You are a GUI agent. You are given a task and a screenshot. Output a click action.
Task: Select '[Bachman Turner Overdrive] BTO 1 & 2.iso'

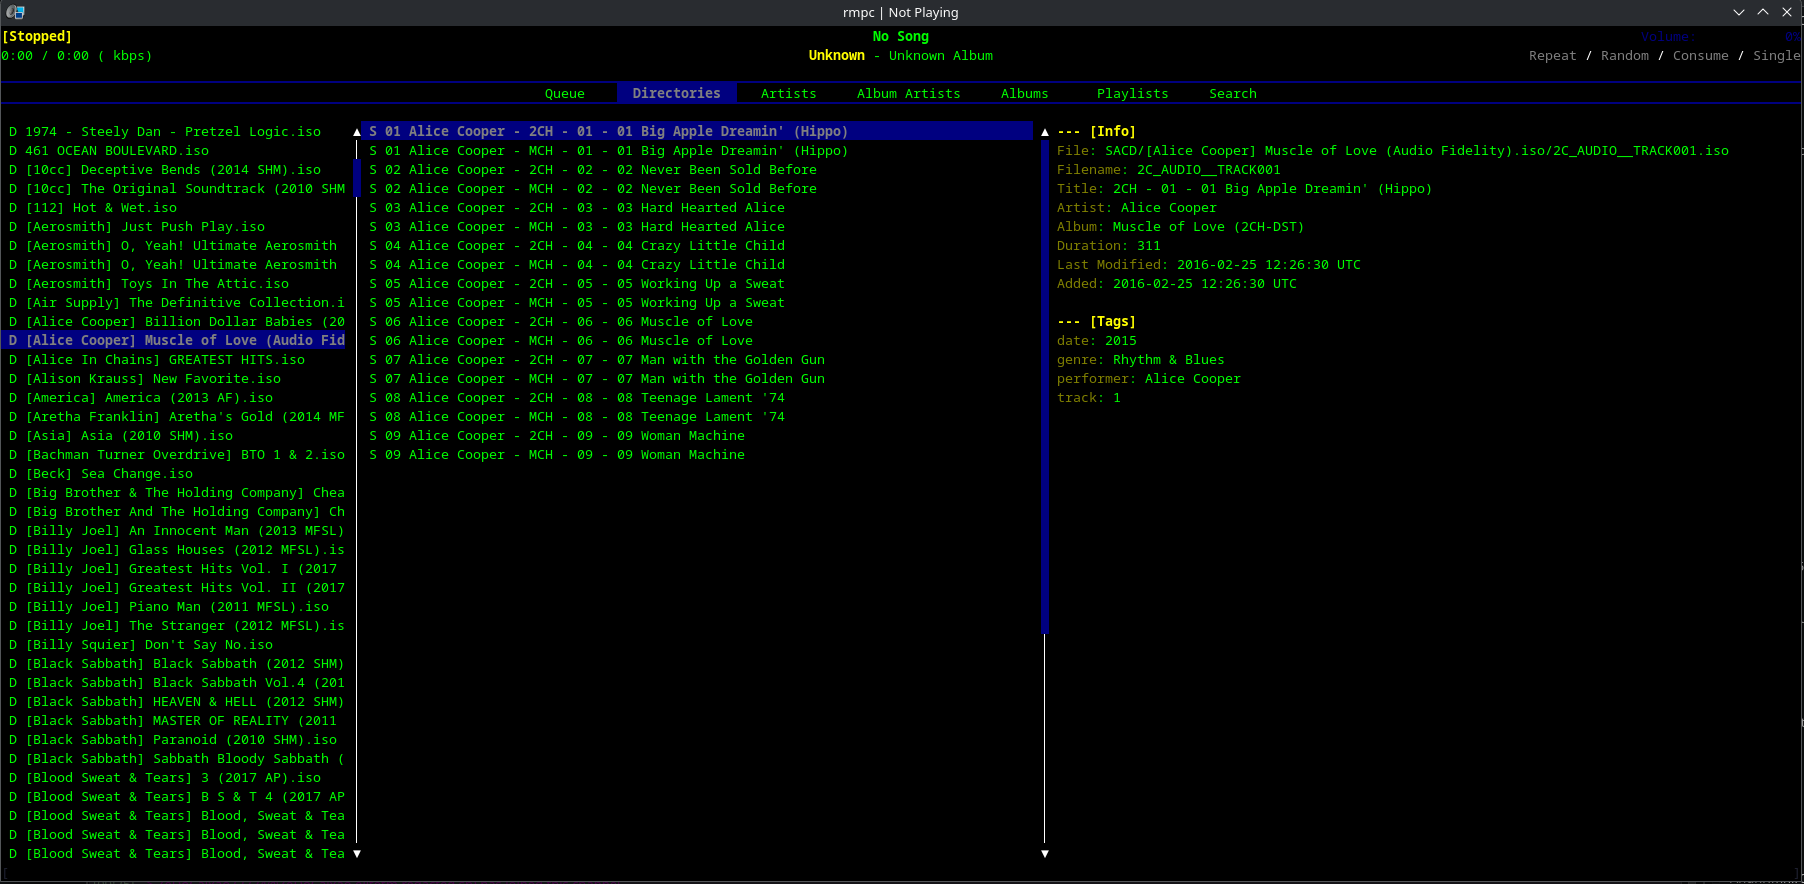tap(177, 455)
